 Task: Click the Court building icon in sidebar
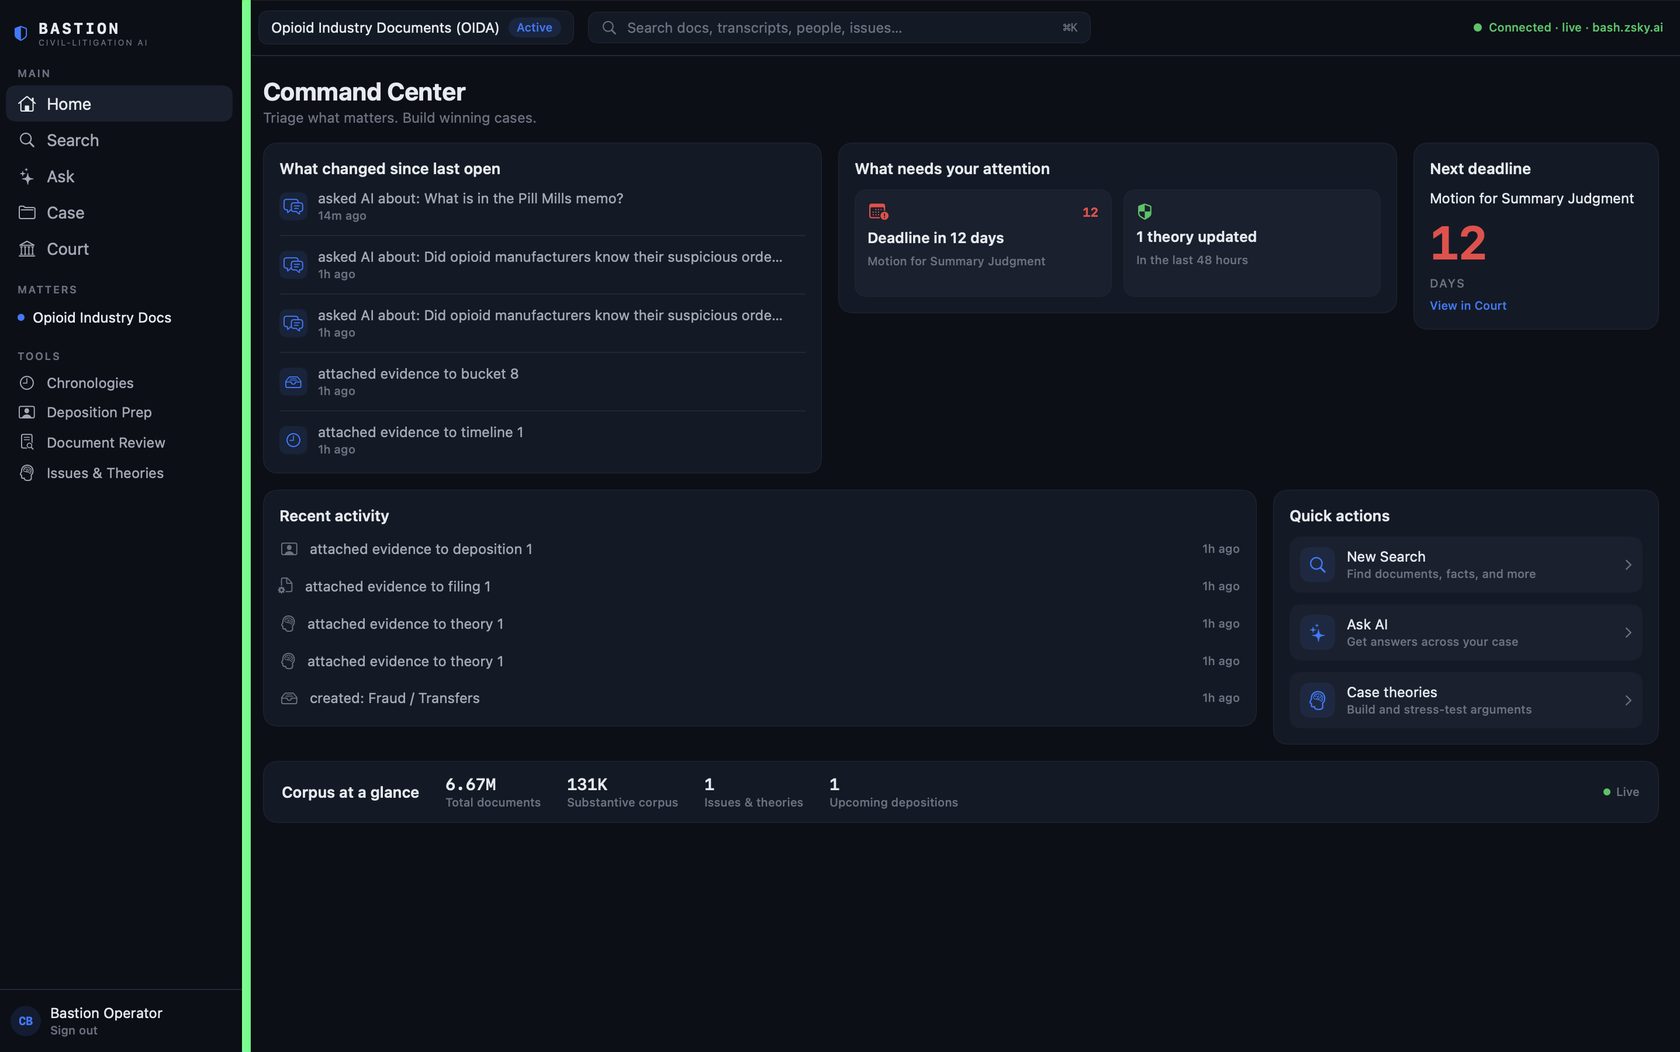click(27, 248)
